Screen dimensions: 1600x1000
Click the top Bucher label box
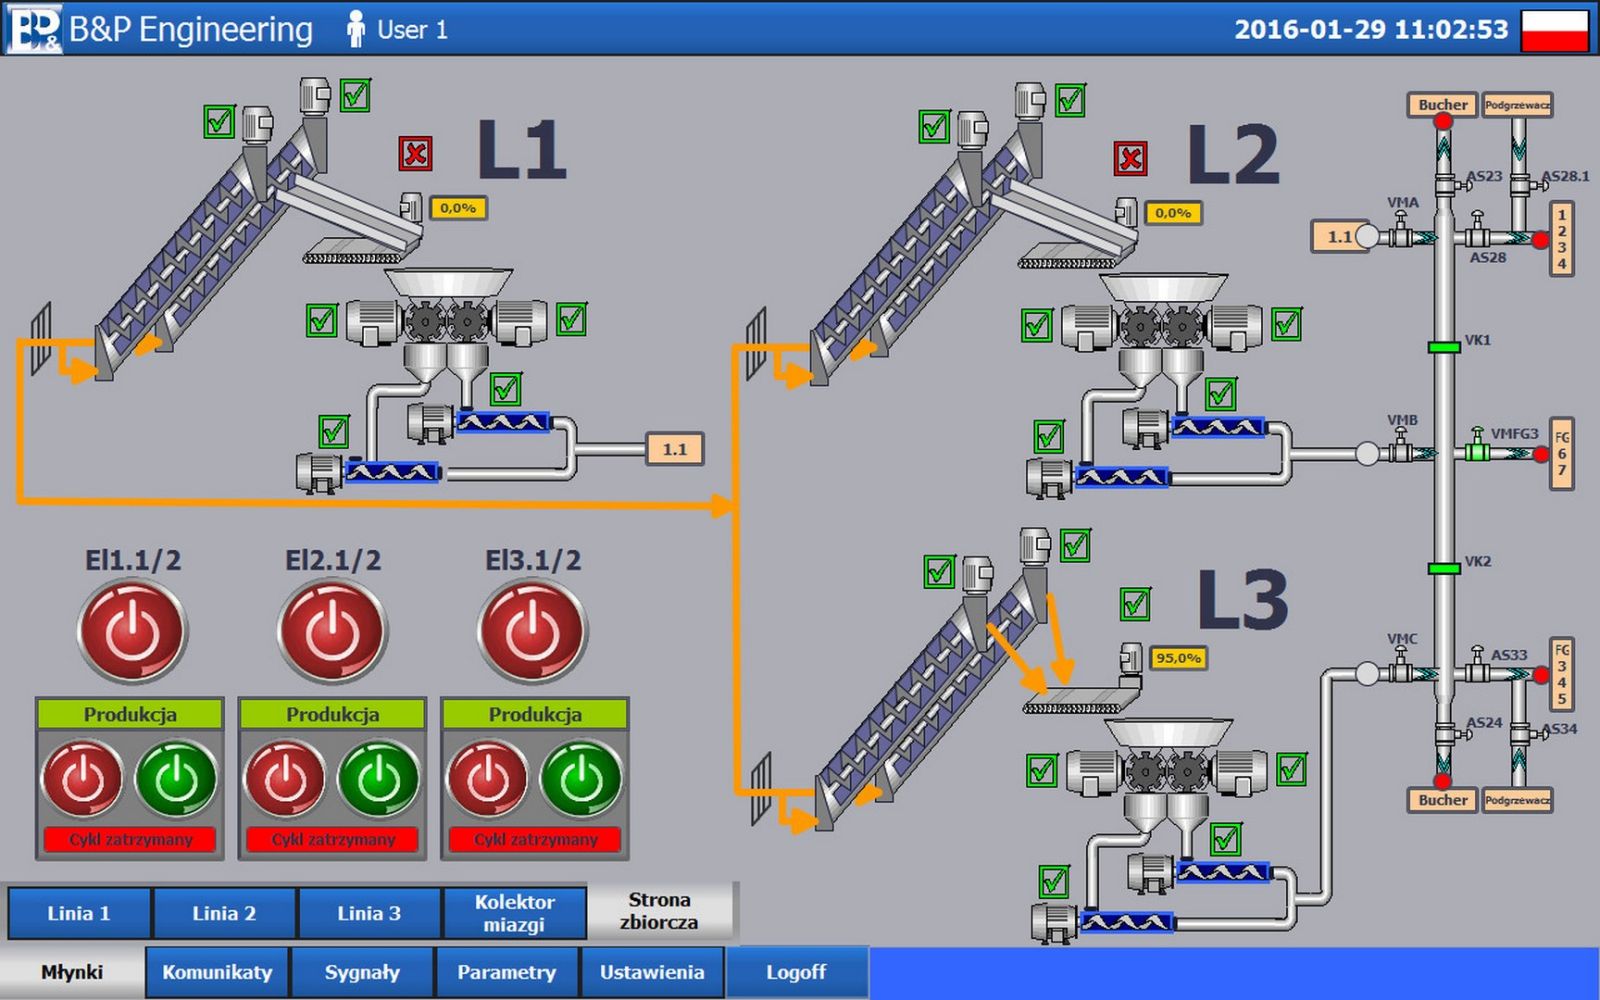[x=1442, y=105]
